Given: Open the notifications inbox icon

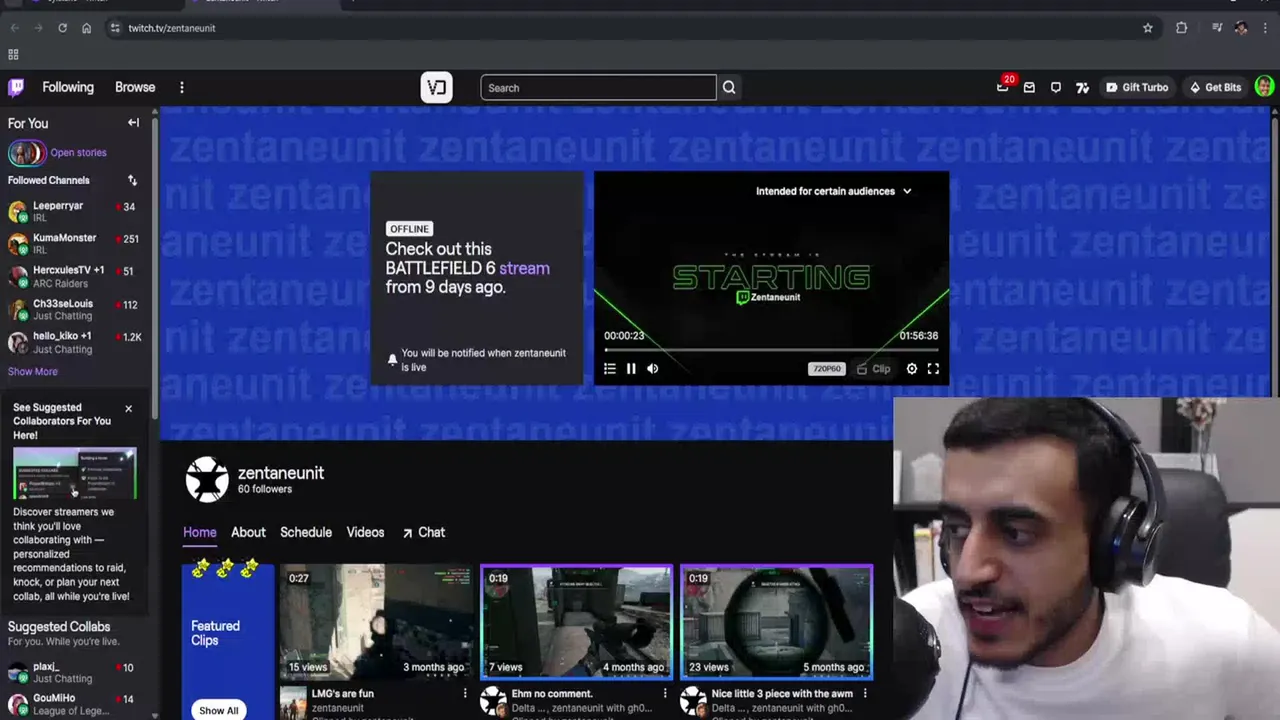Looking at the screenshot, I should 1029,88.
